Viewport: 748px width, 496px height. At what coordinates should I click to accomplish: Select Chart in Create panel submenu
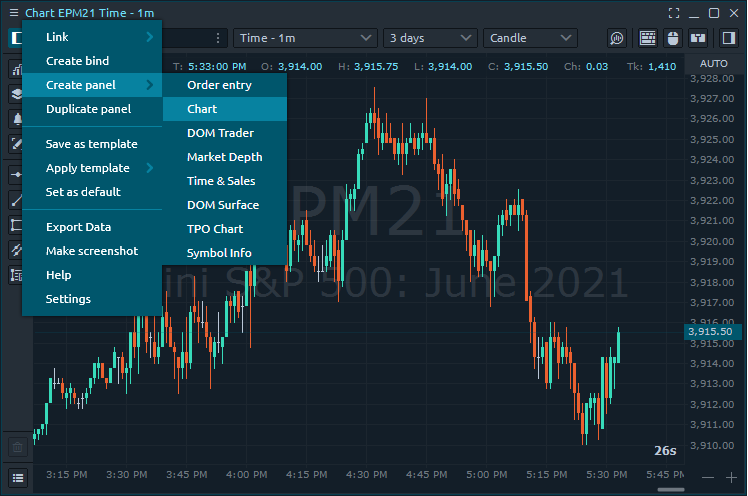[x=202, y=109]
